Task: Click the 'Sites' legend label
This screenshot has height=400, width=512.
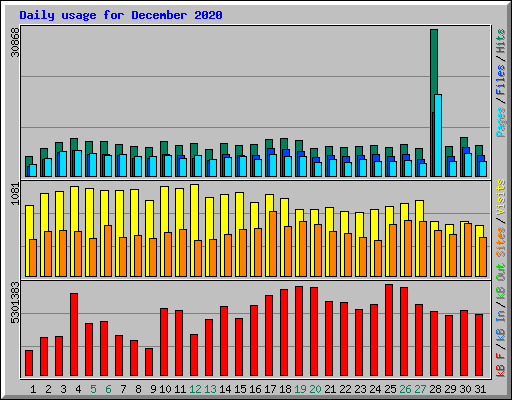Action: pos(501,242)
